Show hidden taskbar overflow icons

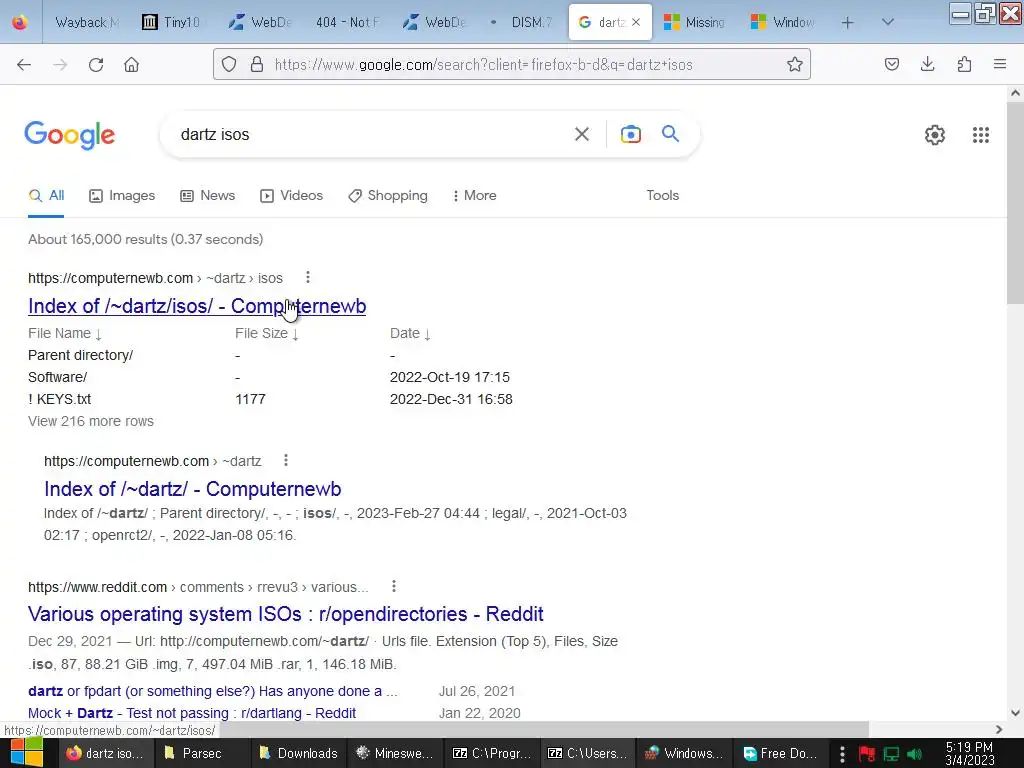pos(842,754)
